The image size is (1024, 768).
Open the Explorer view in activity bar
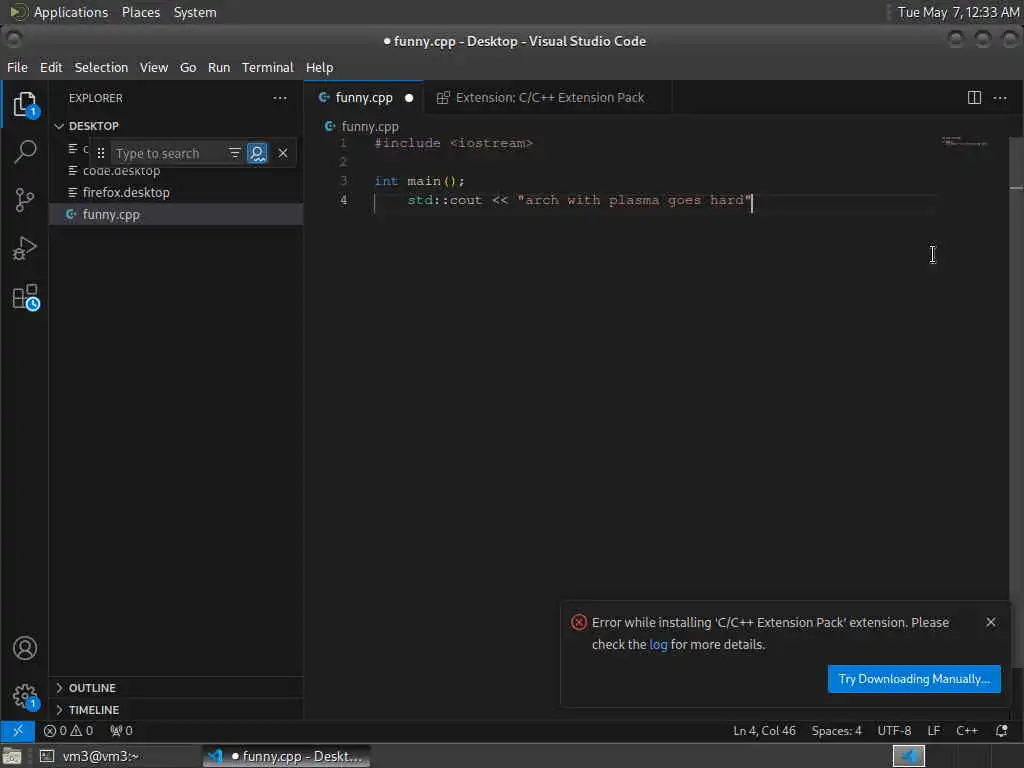point(25,104)
